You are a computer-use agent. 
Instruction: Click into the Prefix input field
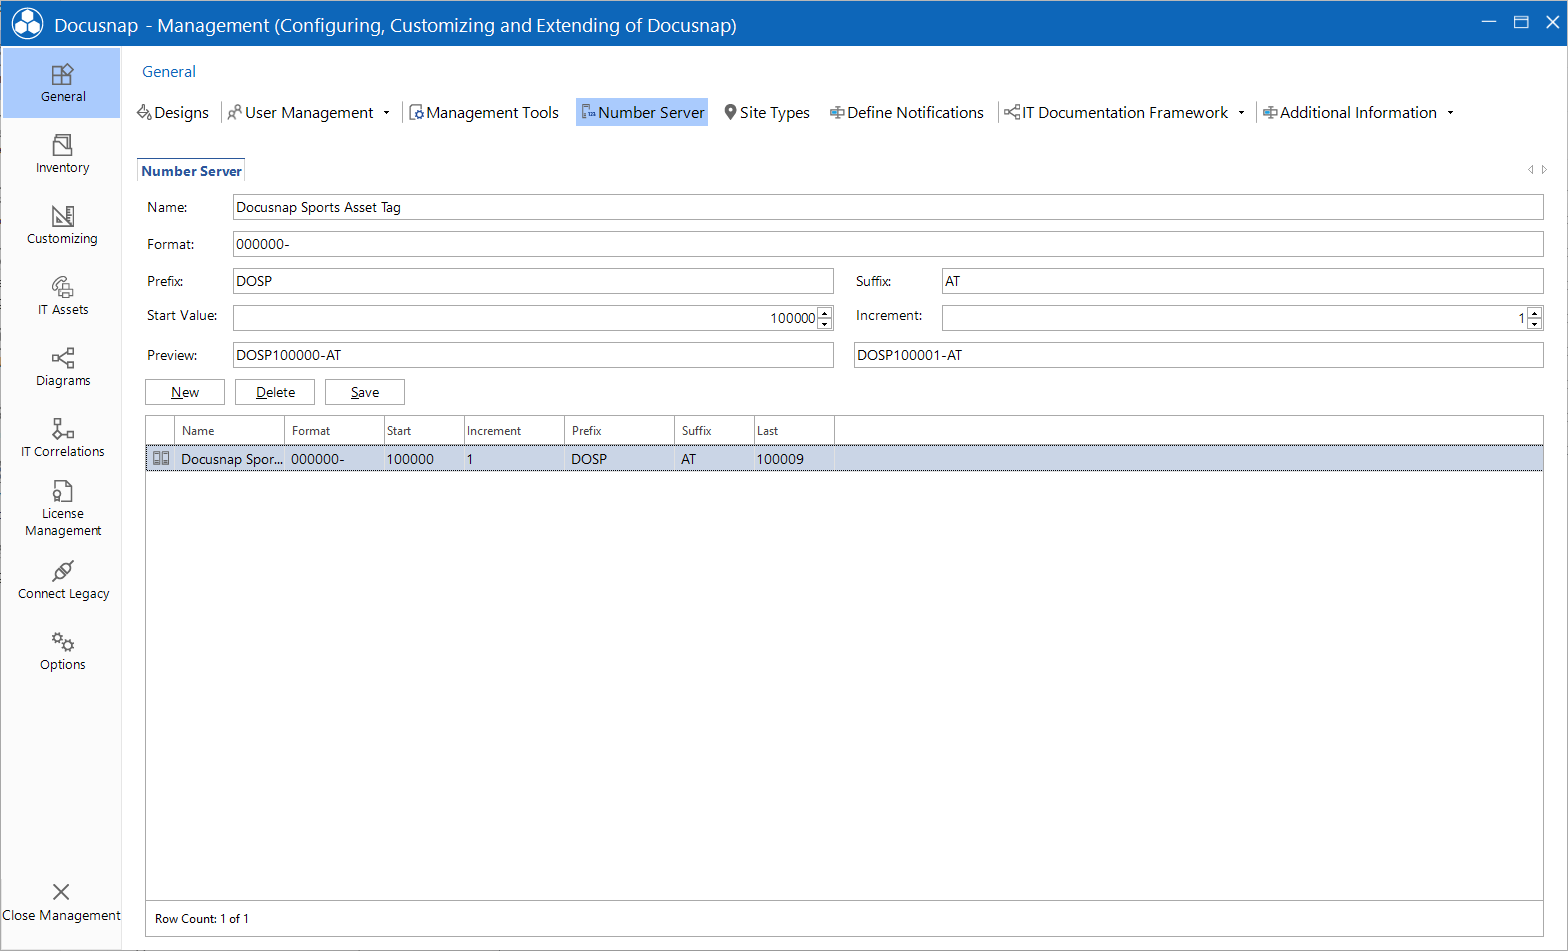[533, 281]
